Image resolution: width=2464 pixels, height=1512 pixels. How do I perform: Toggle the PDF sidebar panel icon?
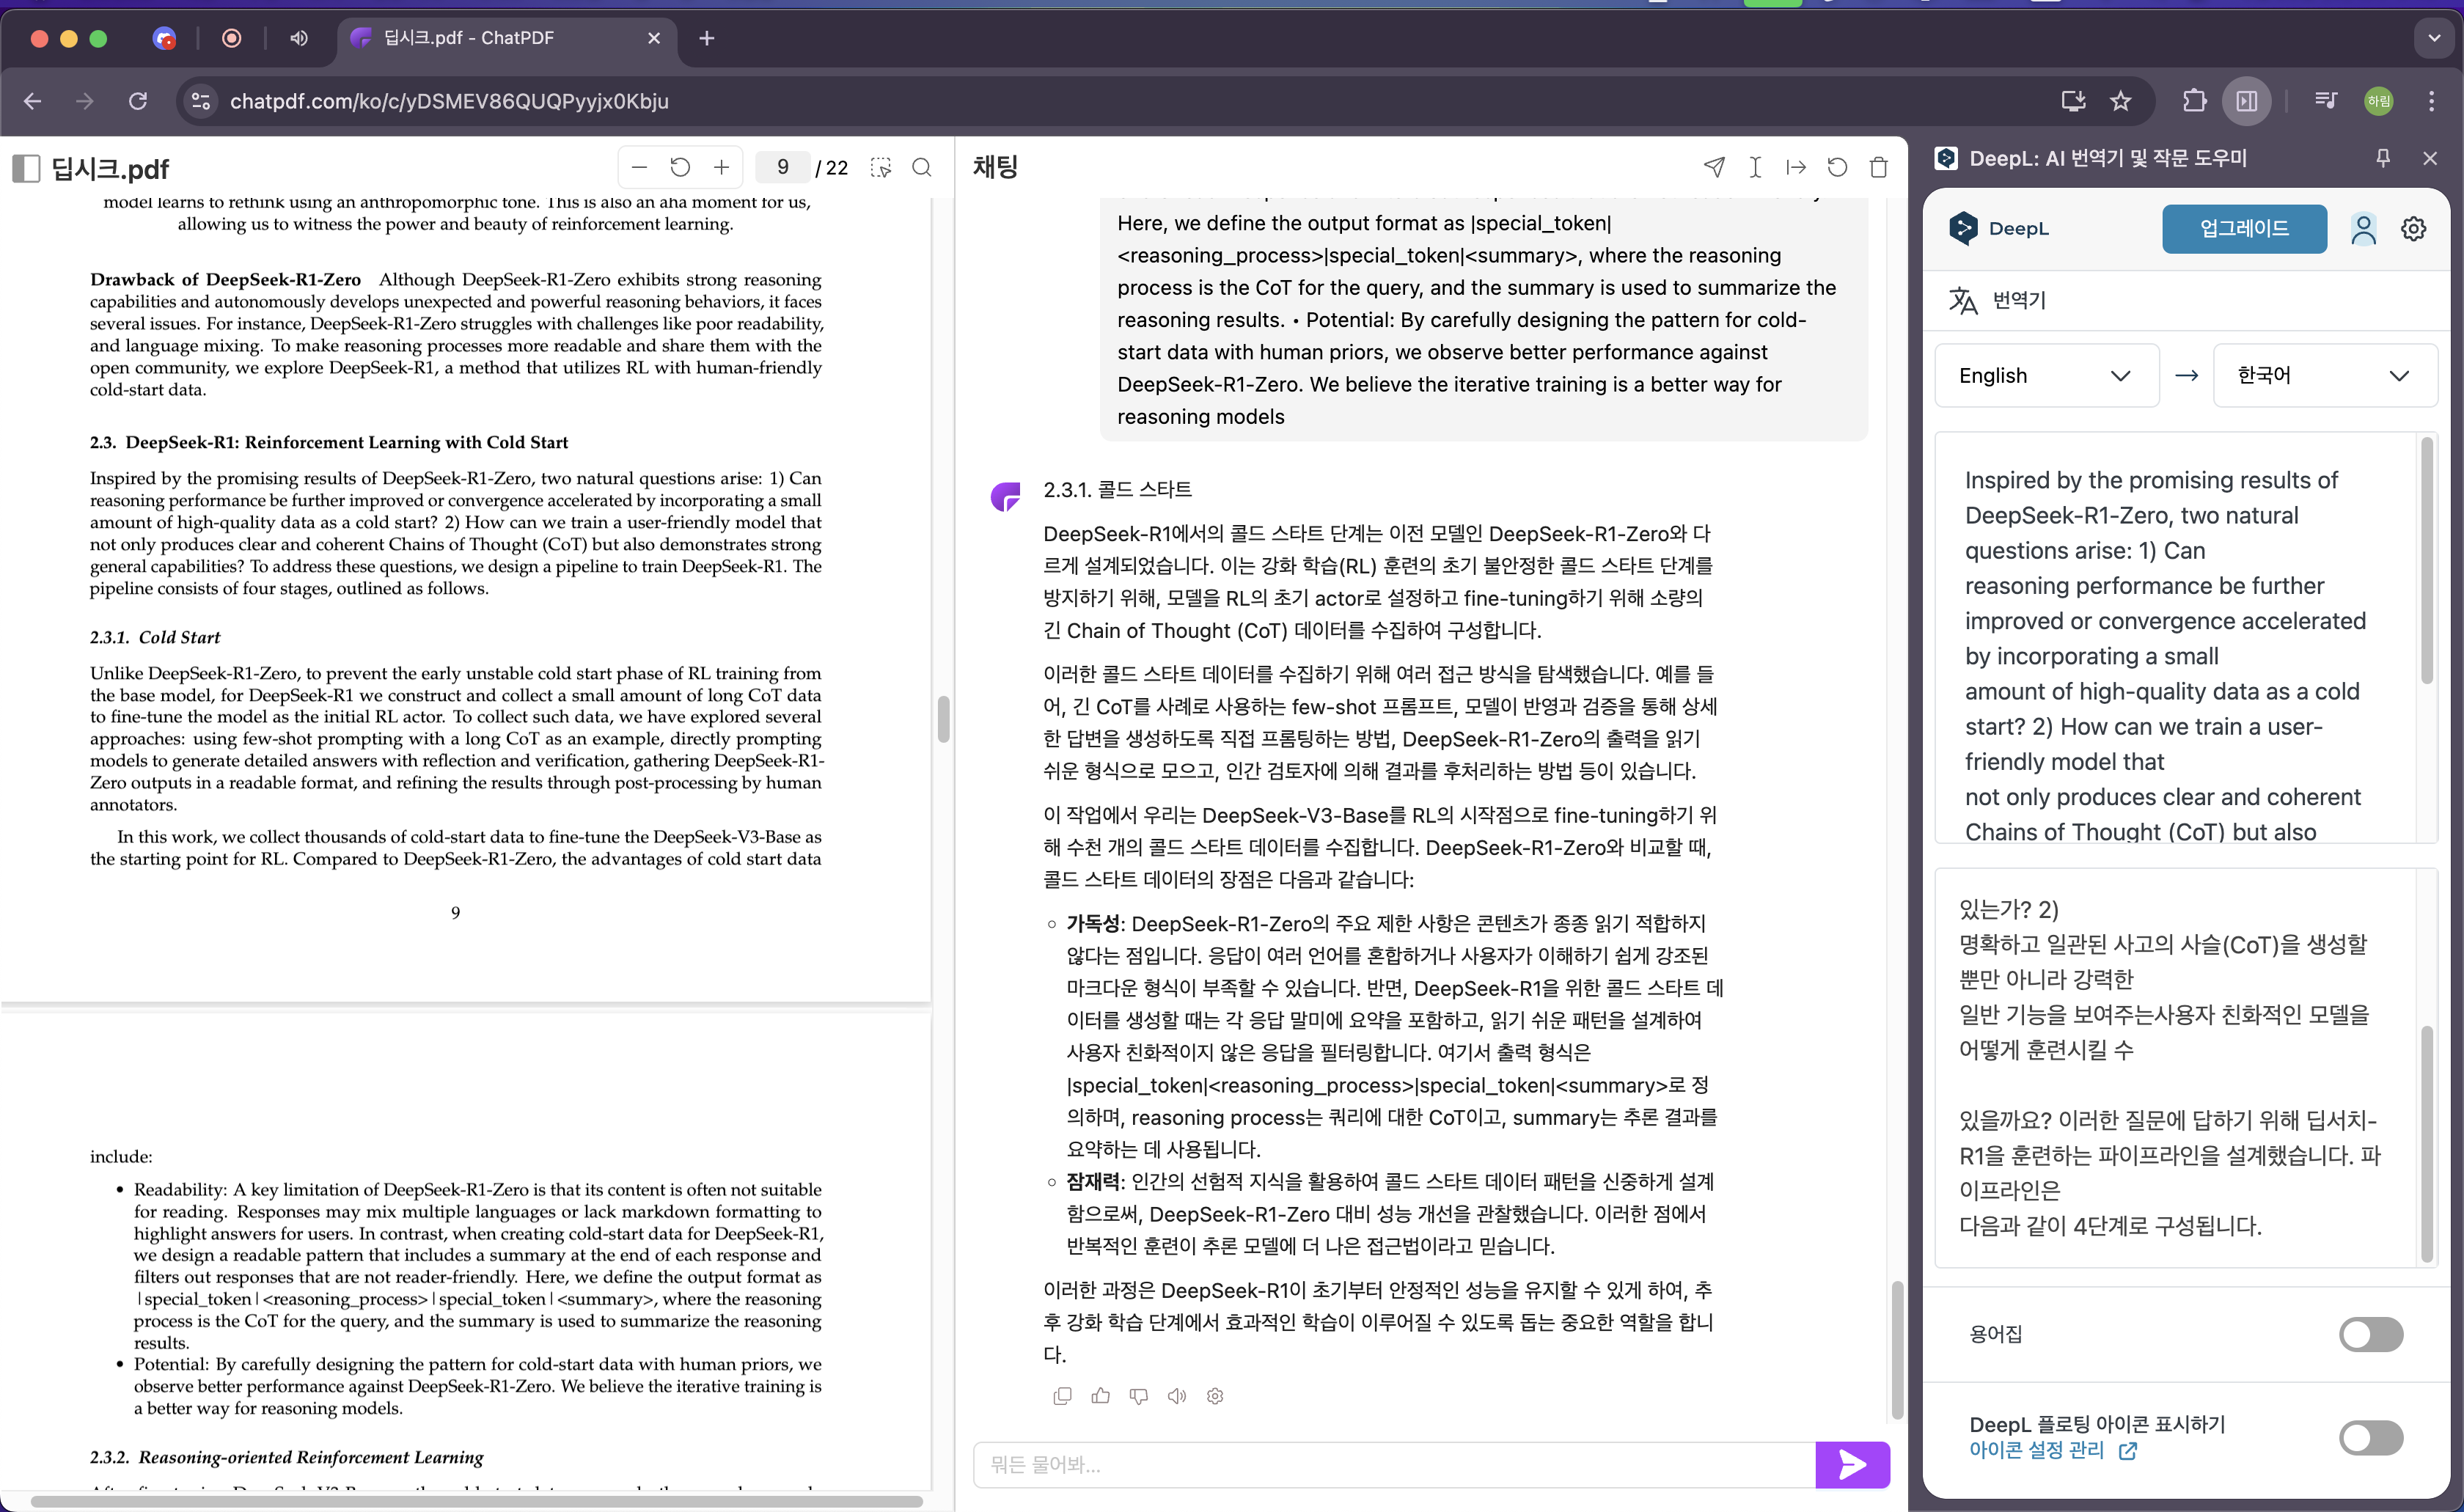point(26,168)
